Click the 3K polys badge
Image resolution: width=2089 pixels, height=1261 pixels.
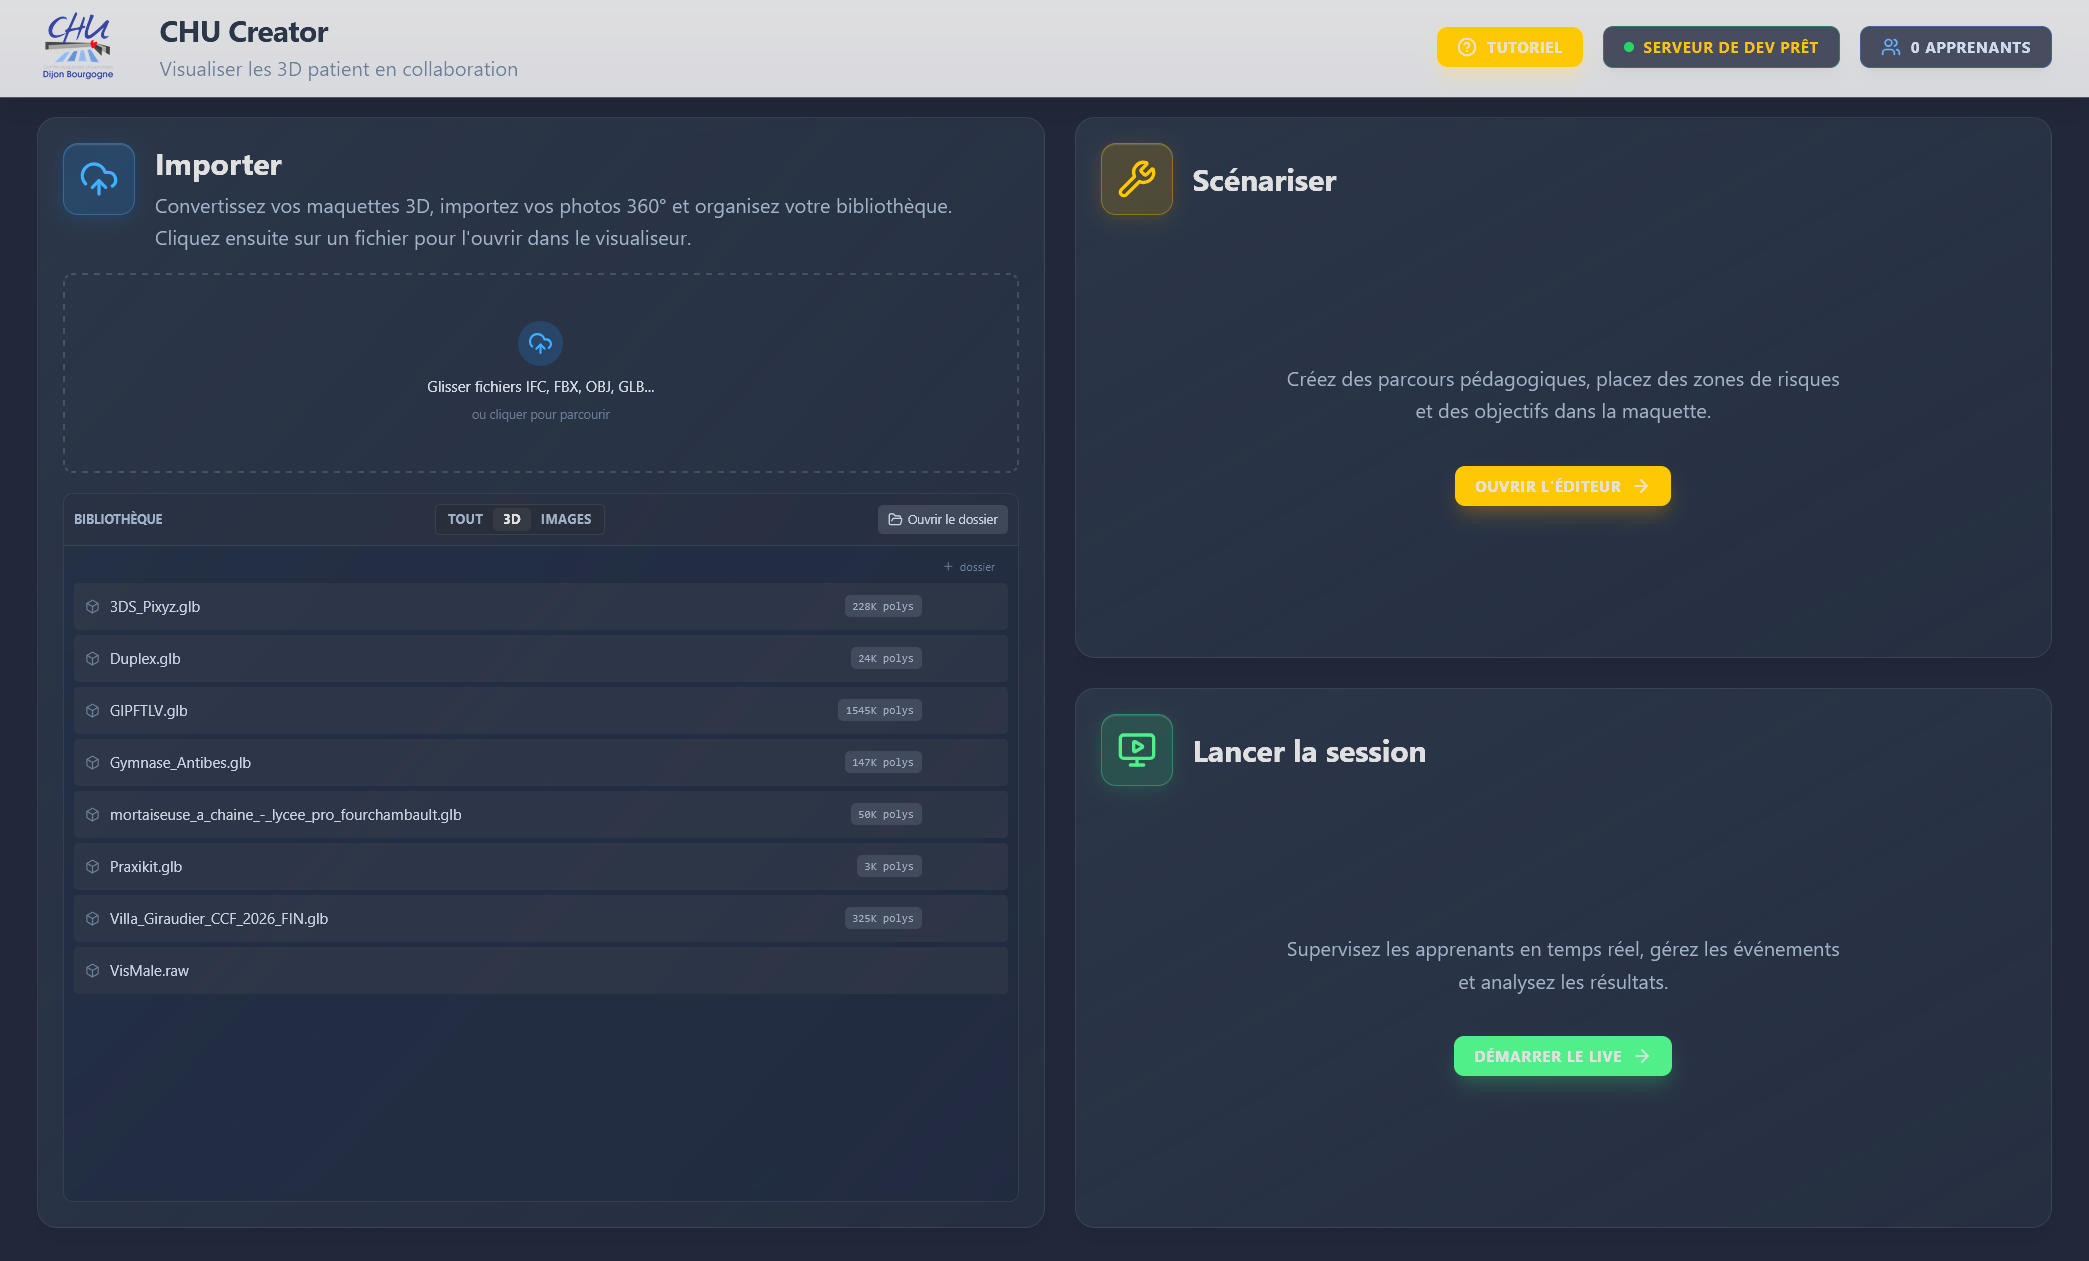889,867
